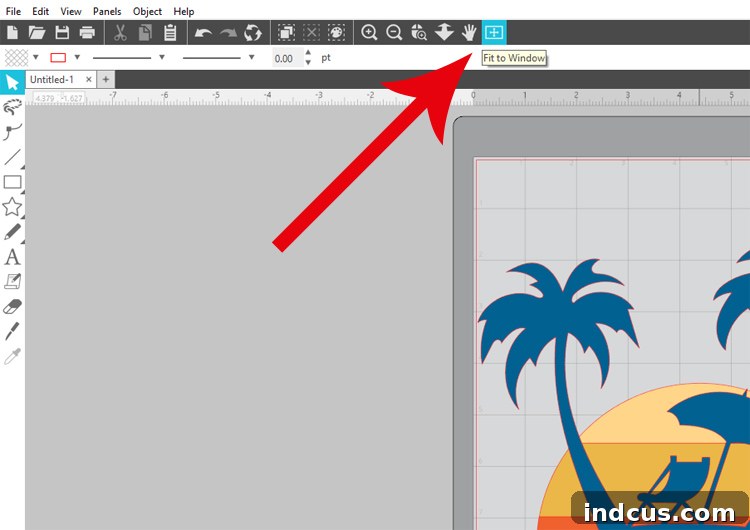This screenshot has width=750, height=530.
Task: Select the Edit Points tool
Action: 12,107
